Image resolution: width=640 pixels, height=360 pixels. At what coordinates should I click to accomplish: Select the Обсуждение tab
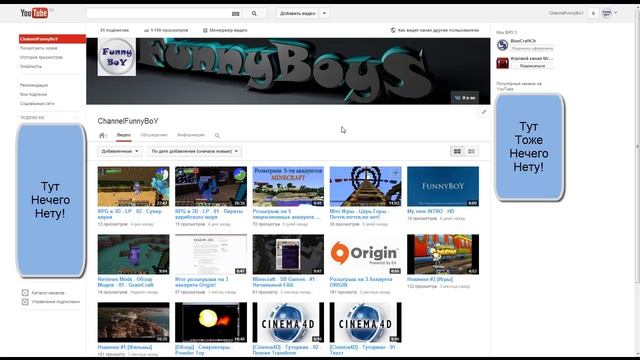coord(154,135)
